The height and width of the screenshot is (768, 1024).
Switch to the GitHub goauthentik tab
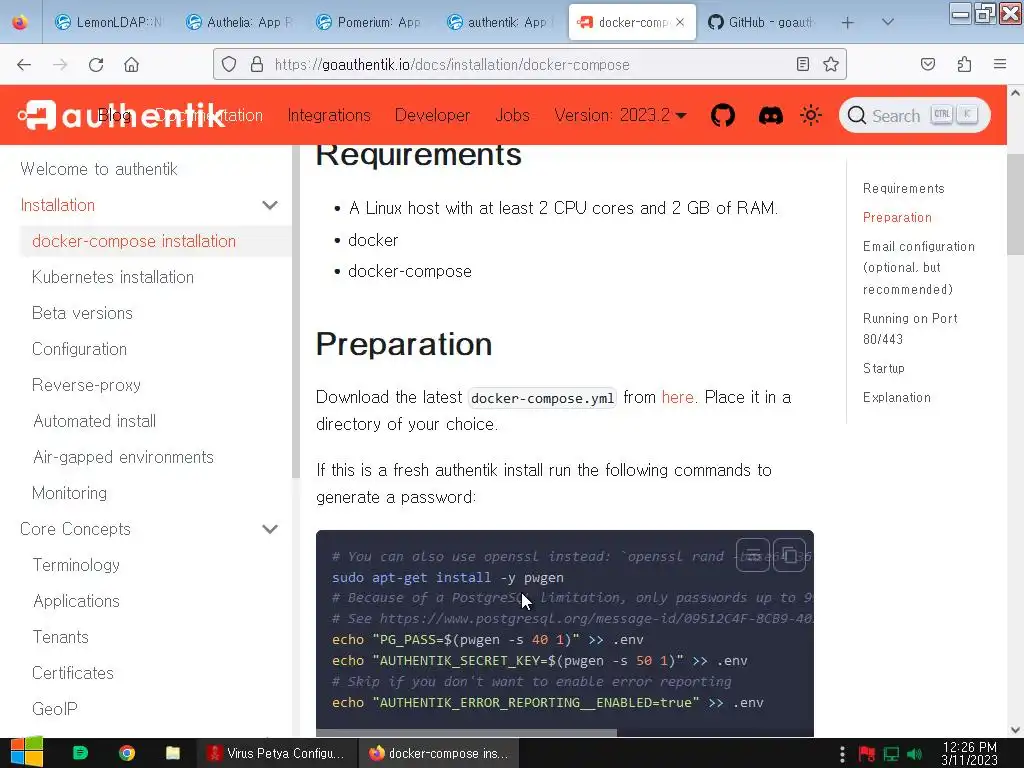point(761,22)
